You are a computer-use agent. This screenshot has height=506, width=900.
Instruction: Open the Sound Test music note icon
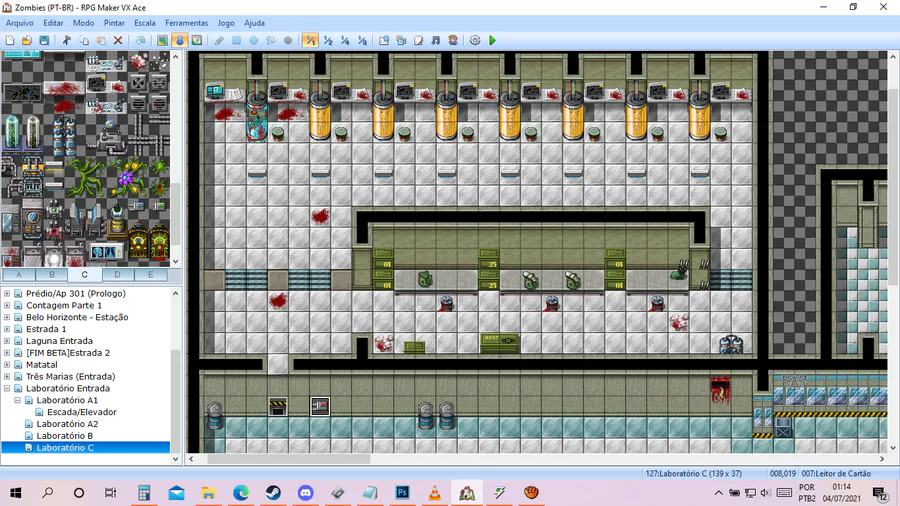pos(436,40)
